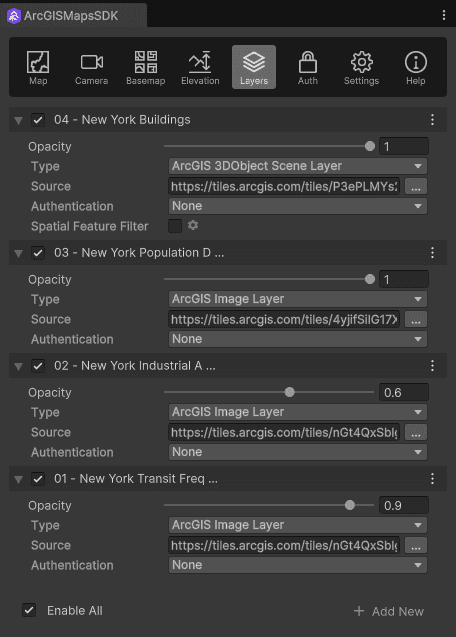Open options menu for 01 - New York Transit layer
This screenshot has height=637, width=456.
pyautogui.click(x=432, y=479)
